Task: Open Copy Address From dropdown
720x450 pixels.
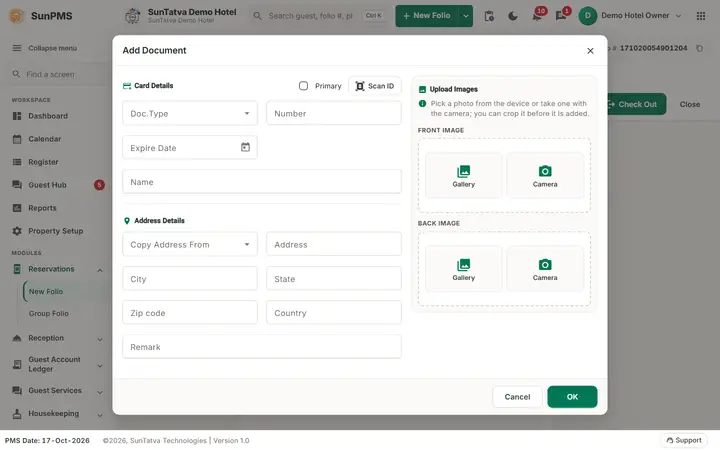Action: [190, 244]
